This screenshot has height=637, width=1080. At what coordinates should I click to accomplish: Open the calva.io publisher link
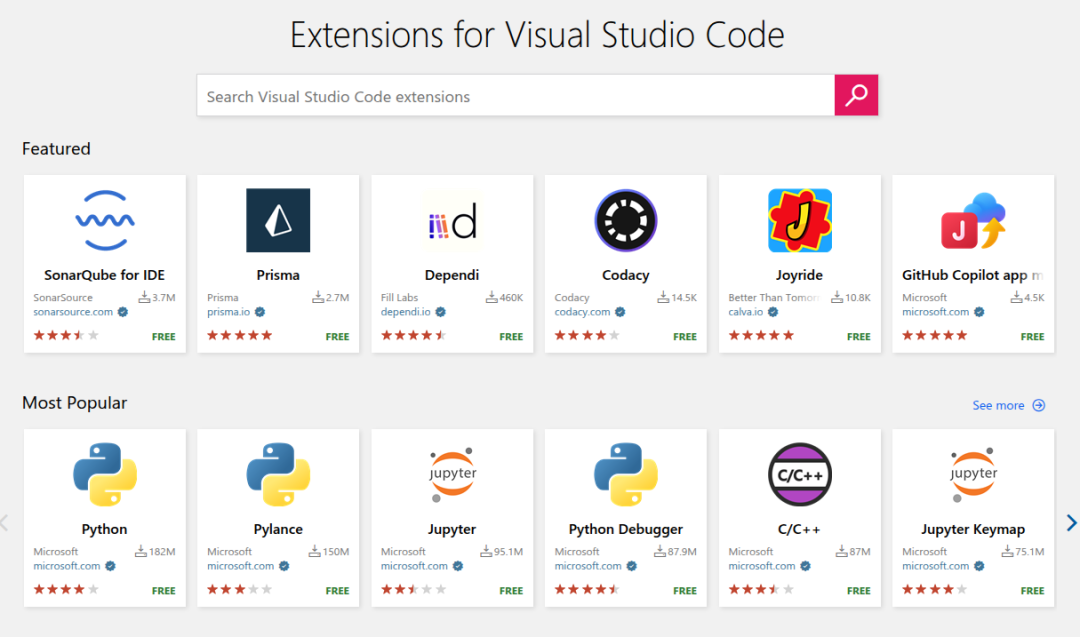746,312
